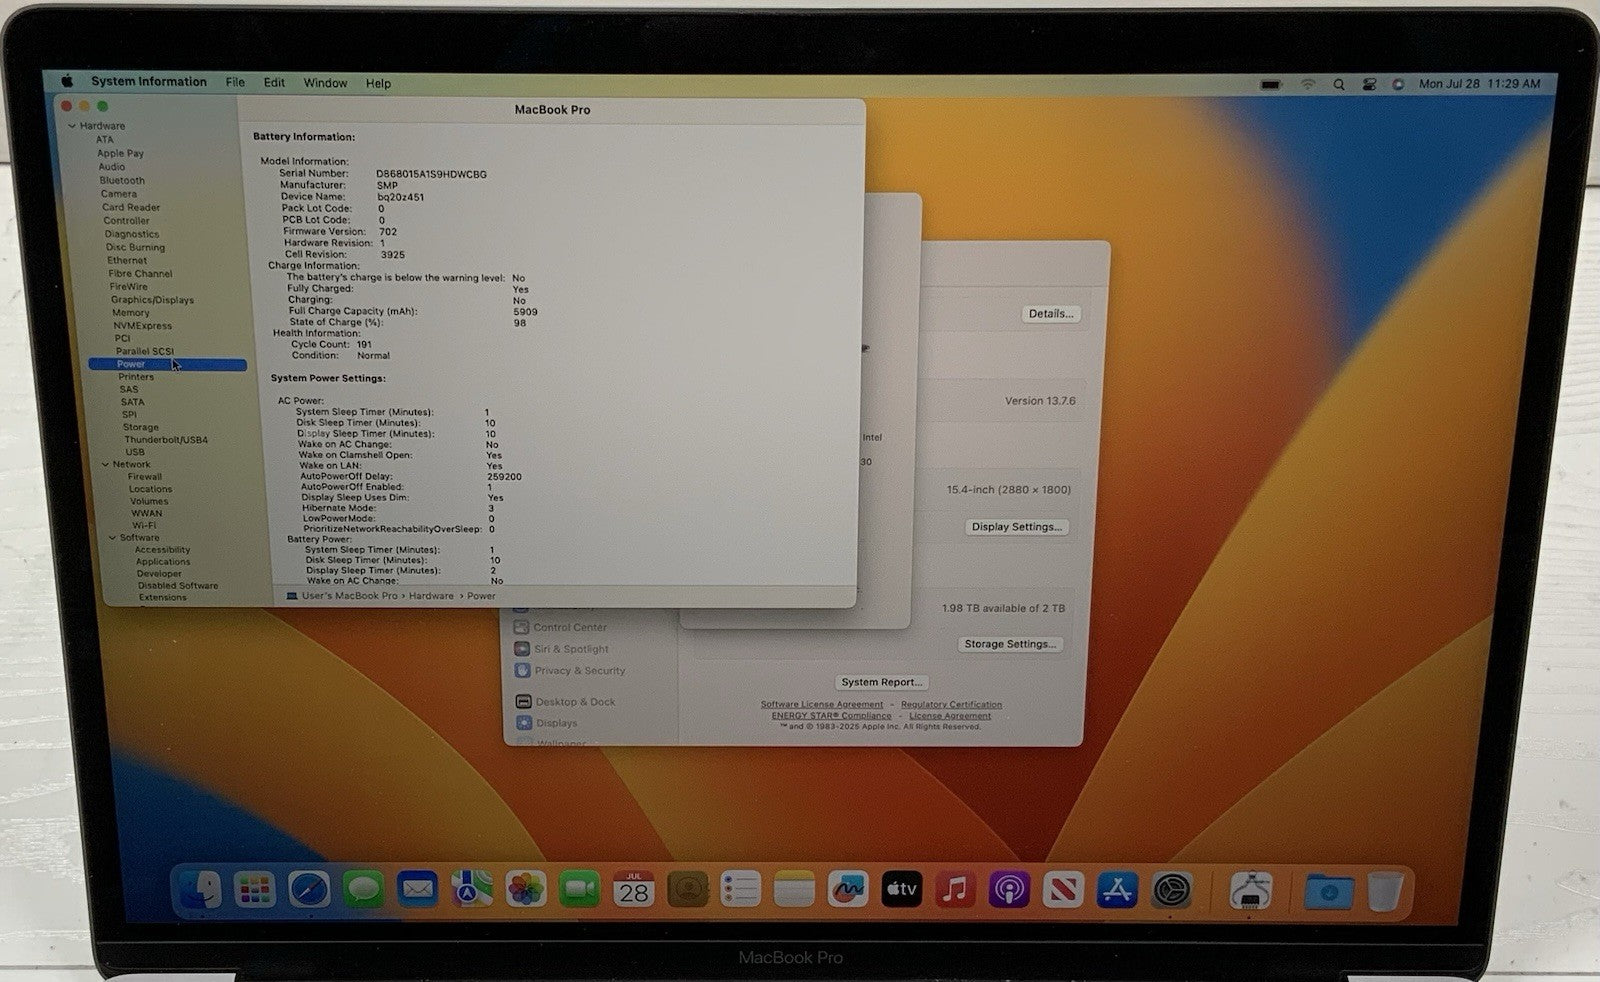
Task: Click the Storage Settings... button
Action: (1010, 644)
